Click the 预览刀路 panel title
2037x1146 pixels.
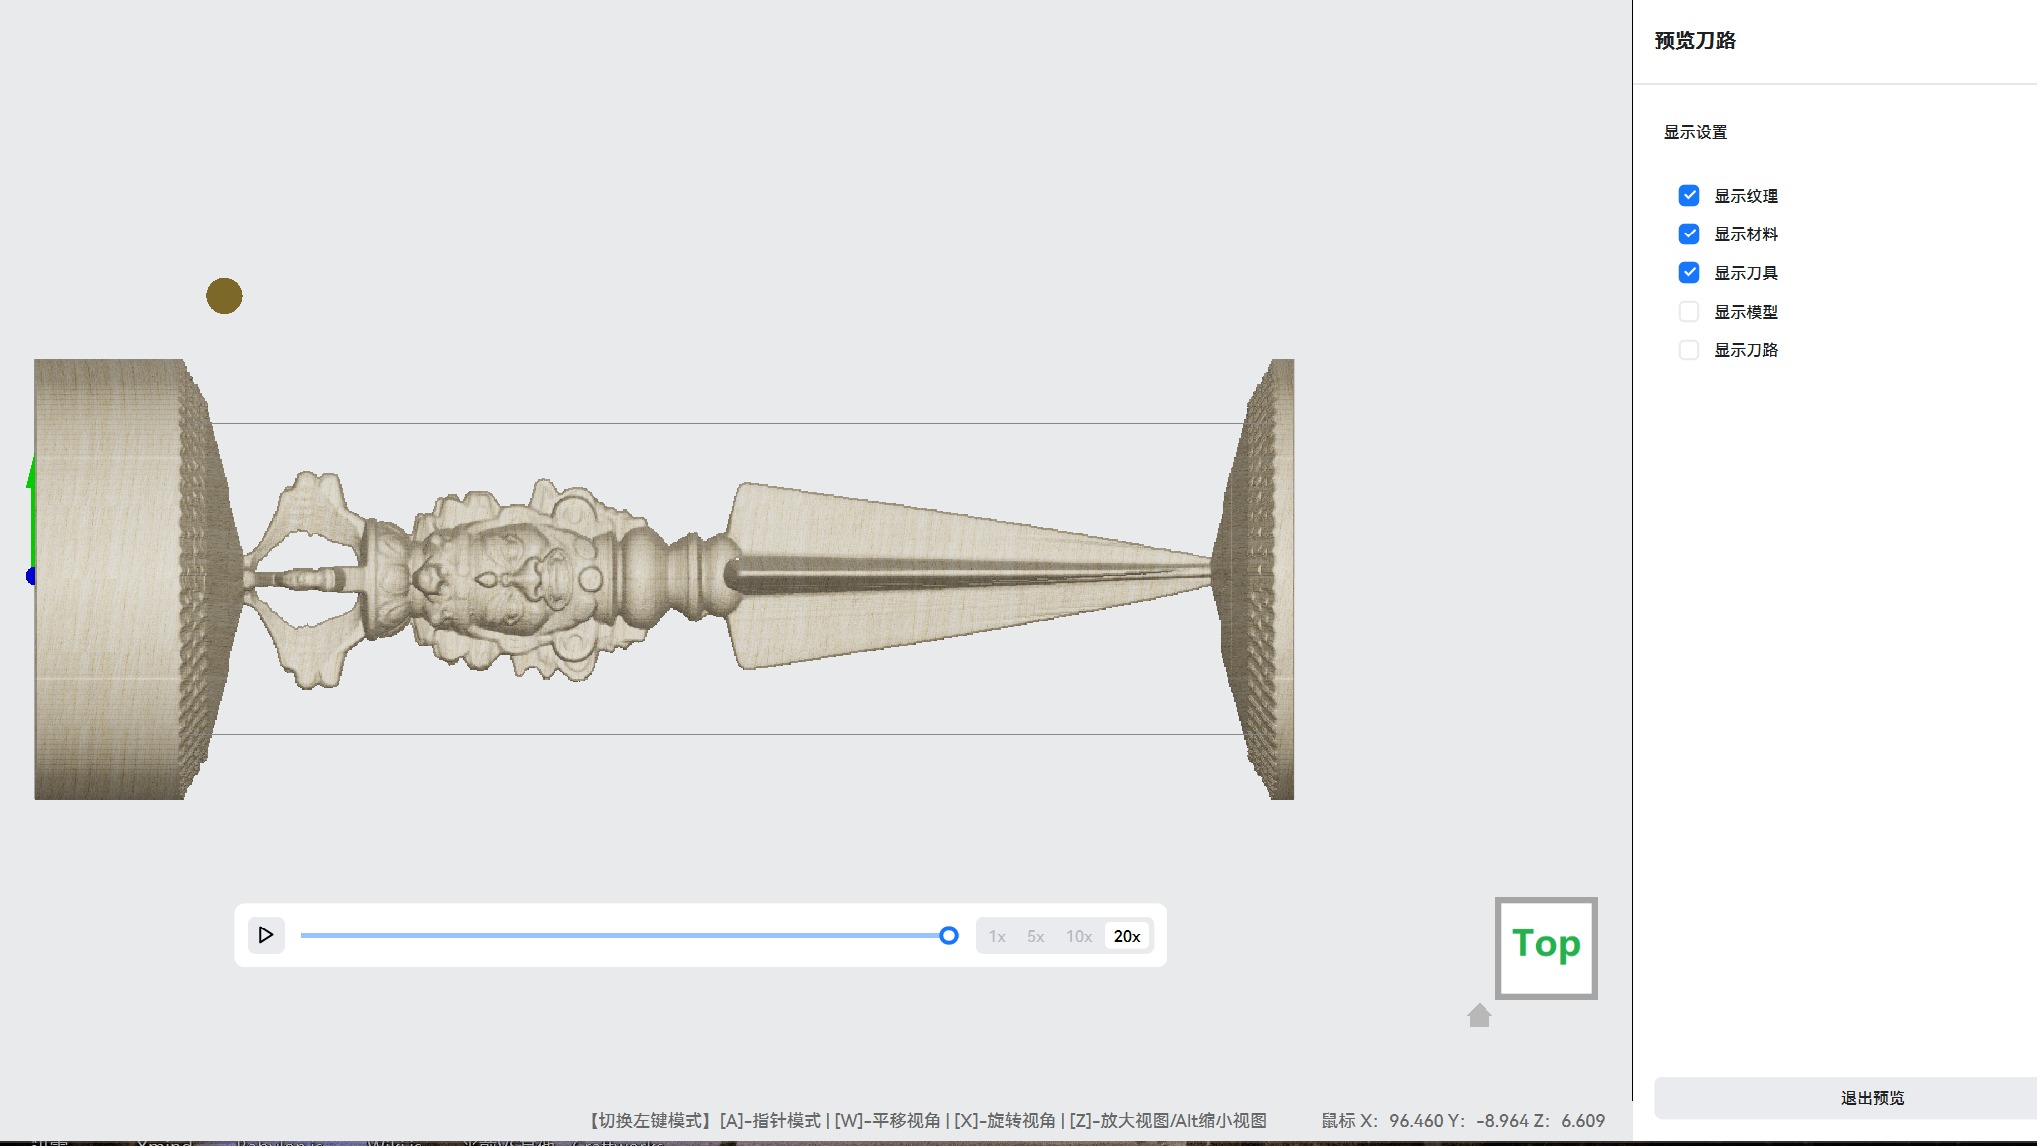click(x=1695, y=41)
